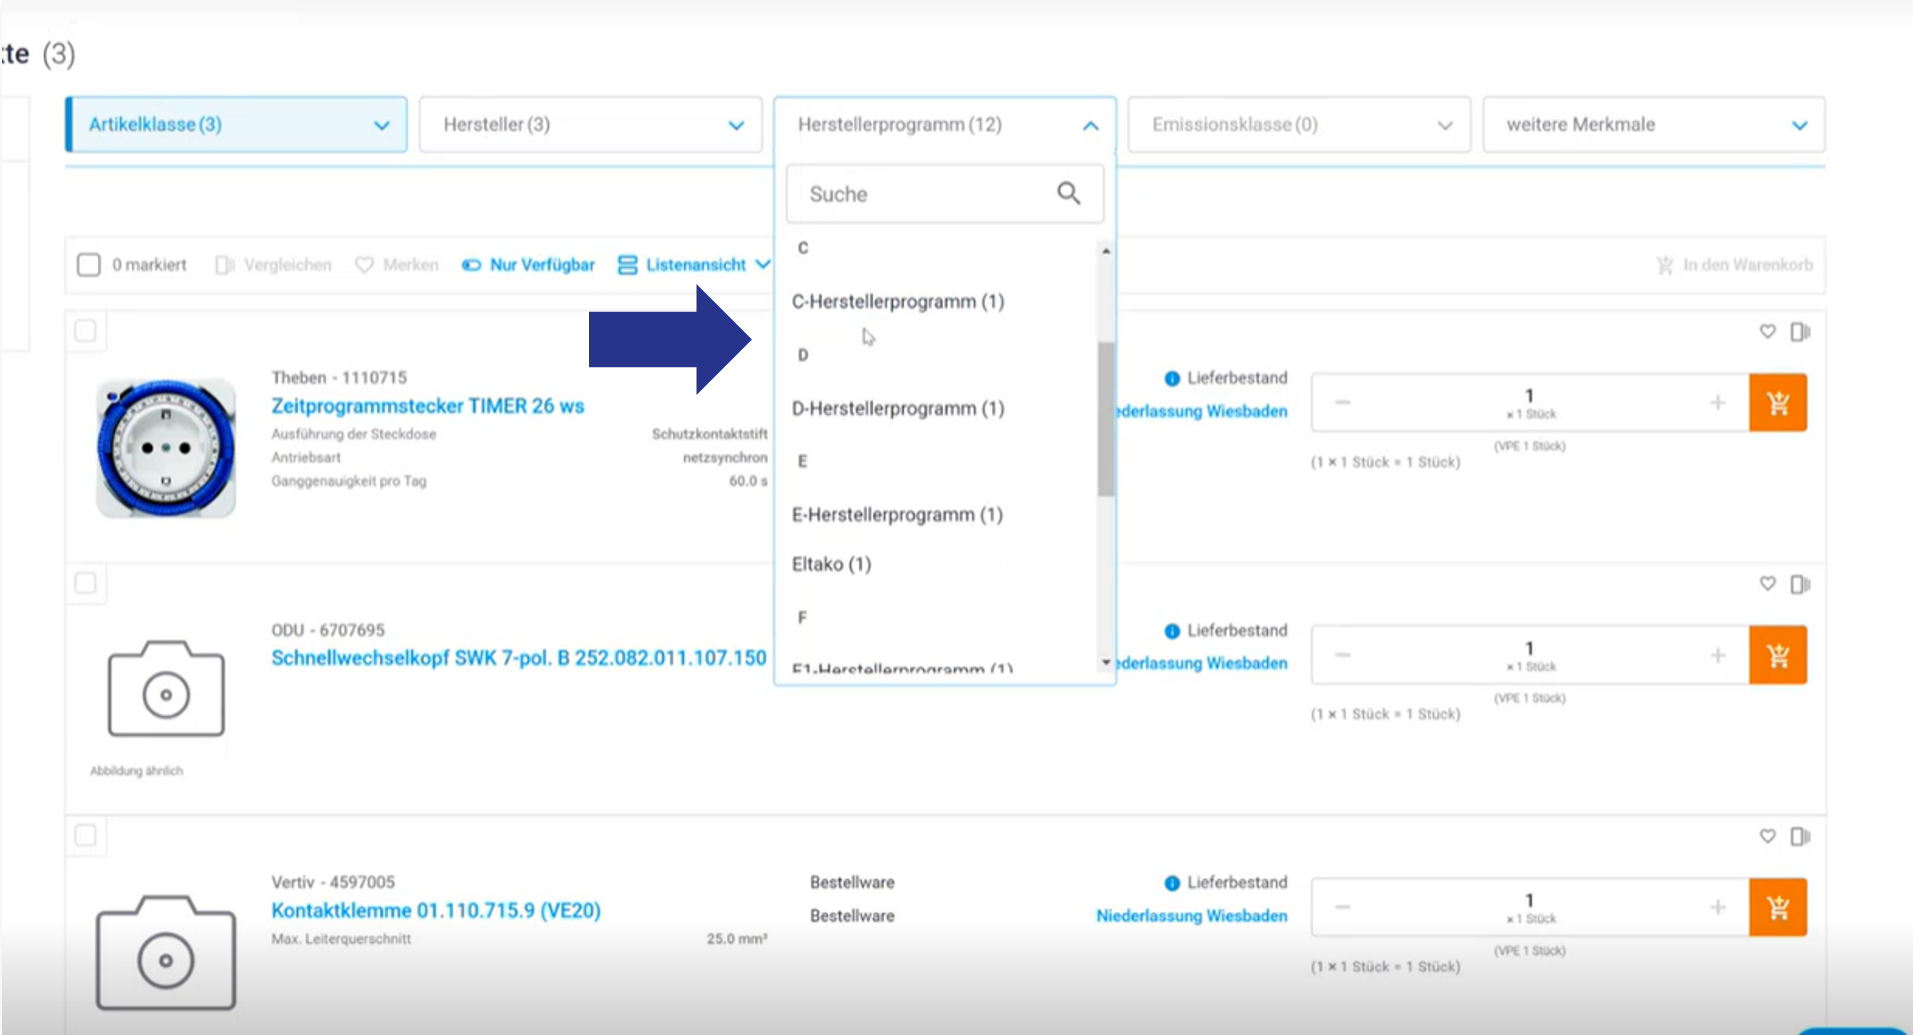Viewport: 1913px width, 1035px height.
Task: Add Kontaktklemme 01.110.715.9 to cart
Action: (x=1777, y=907)
